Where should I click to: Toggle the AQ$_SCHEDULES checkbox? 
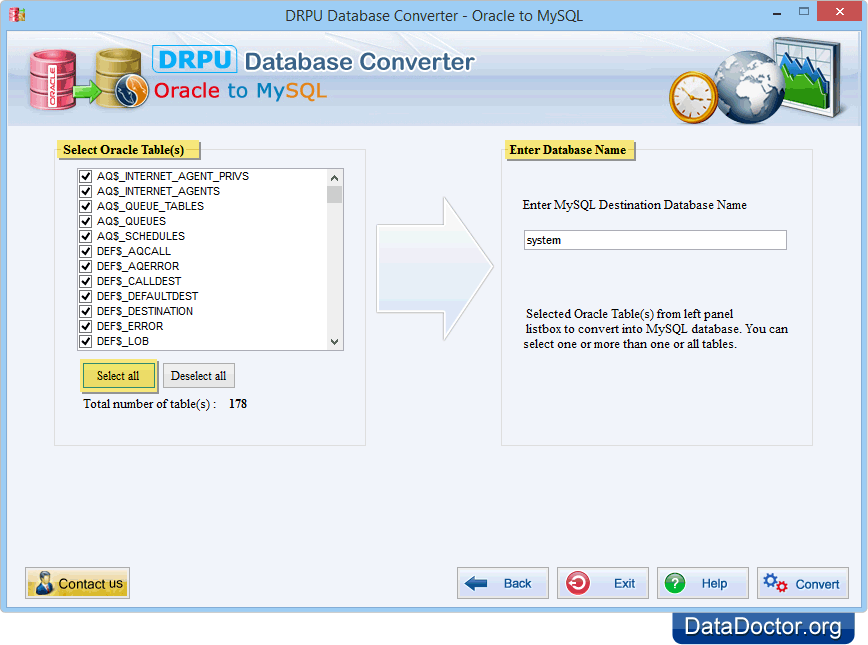(85, 236)
